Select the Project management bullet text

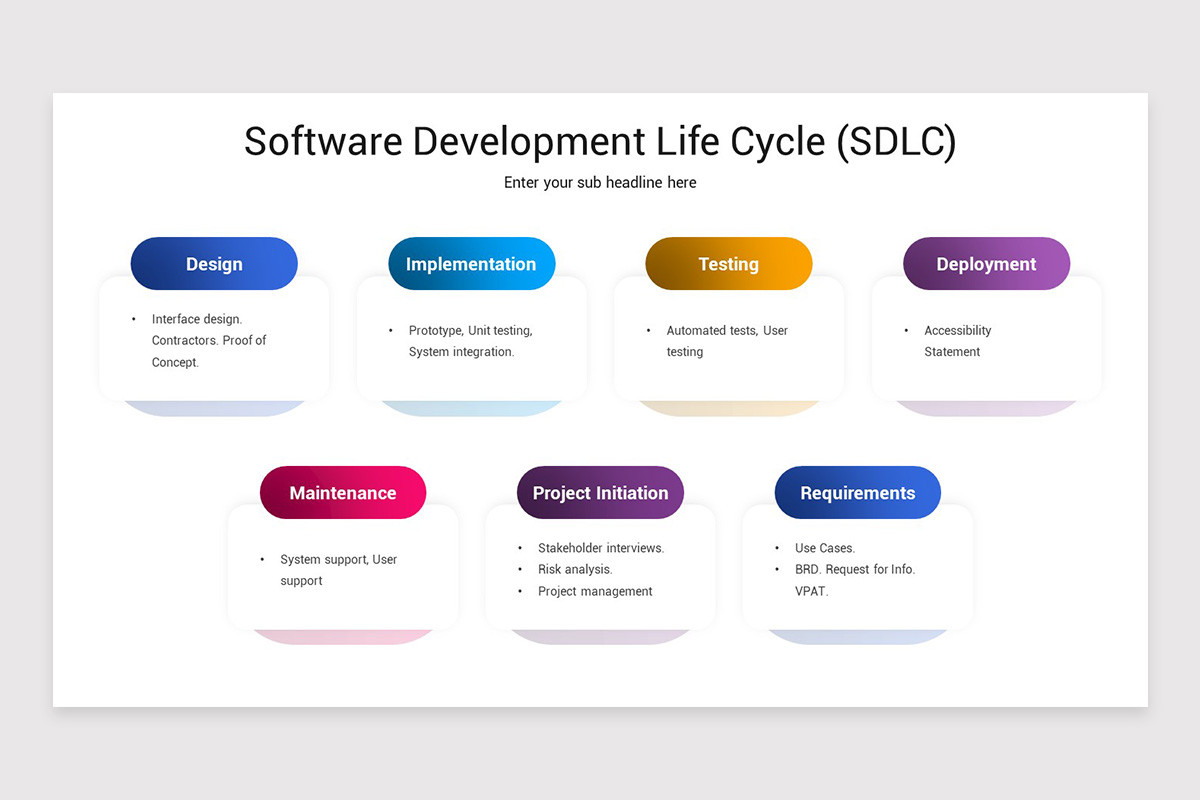pos(595,591)
